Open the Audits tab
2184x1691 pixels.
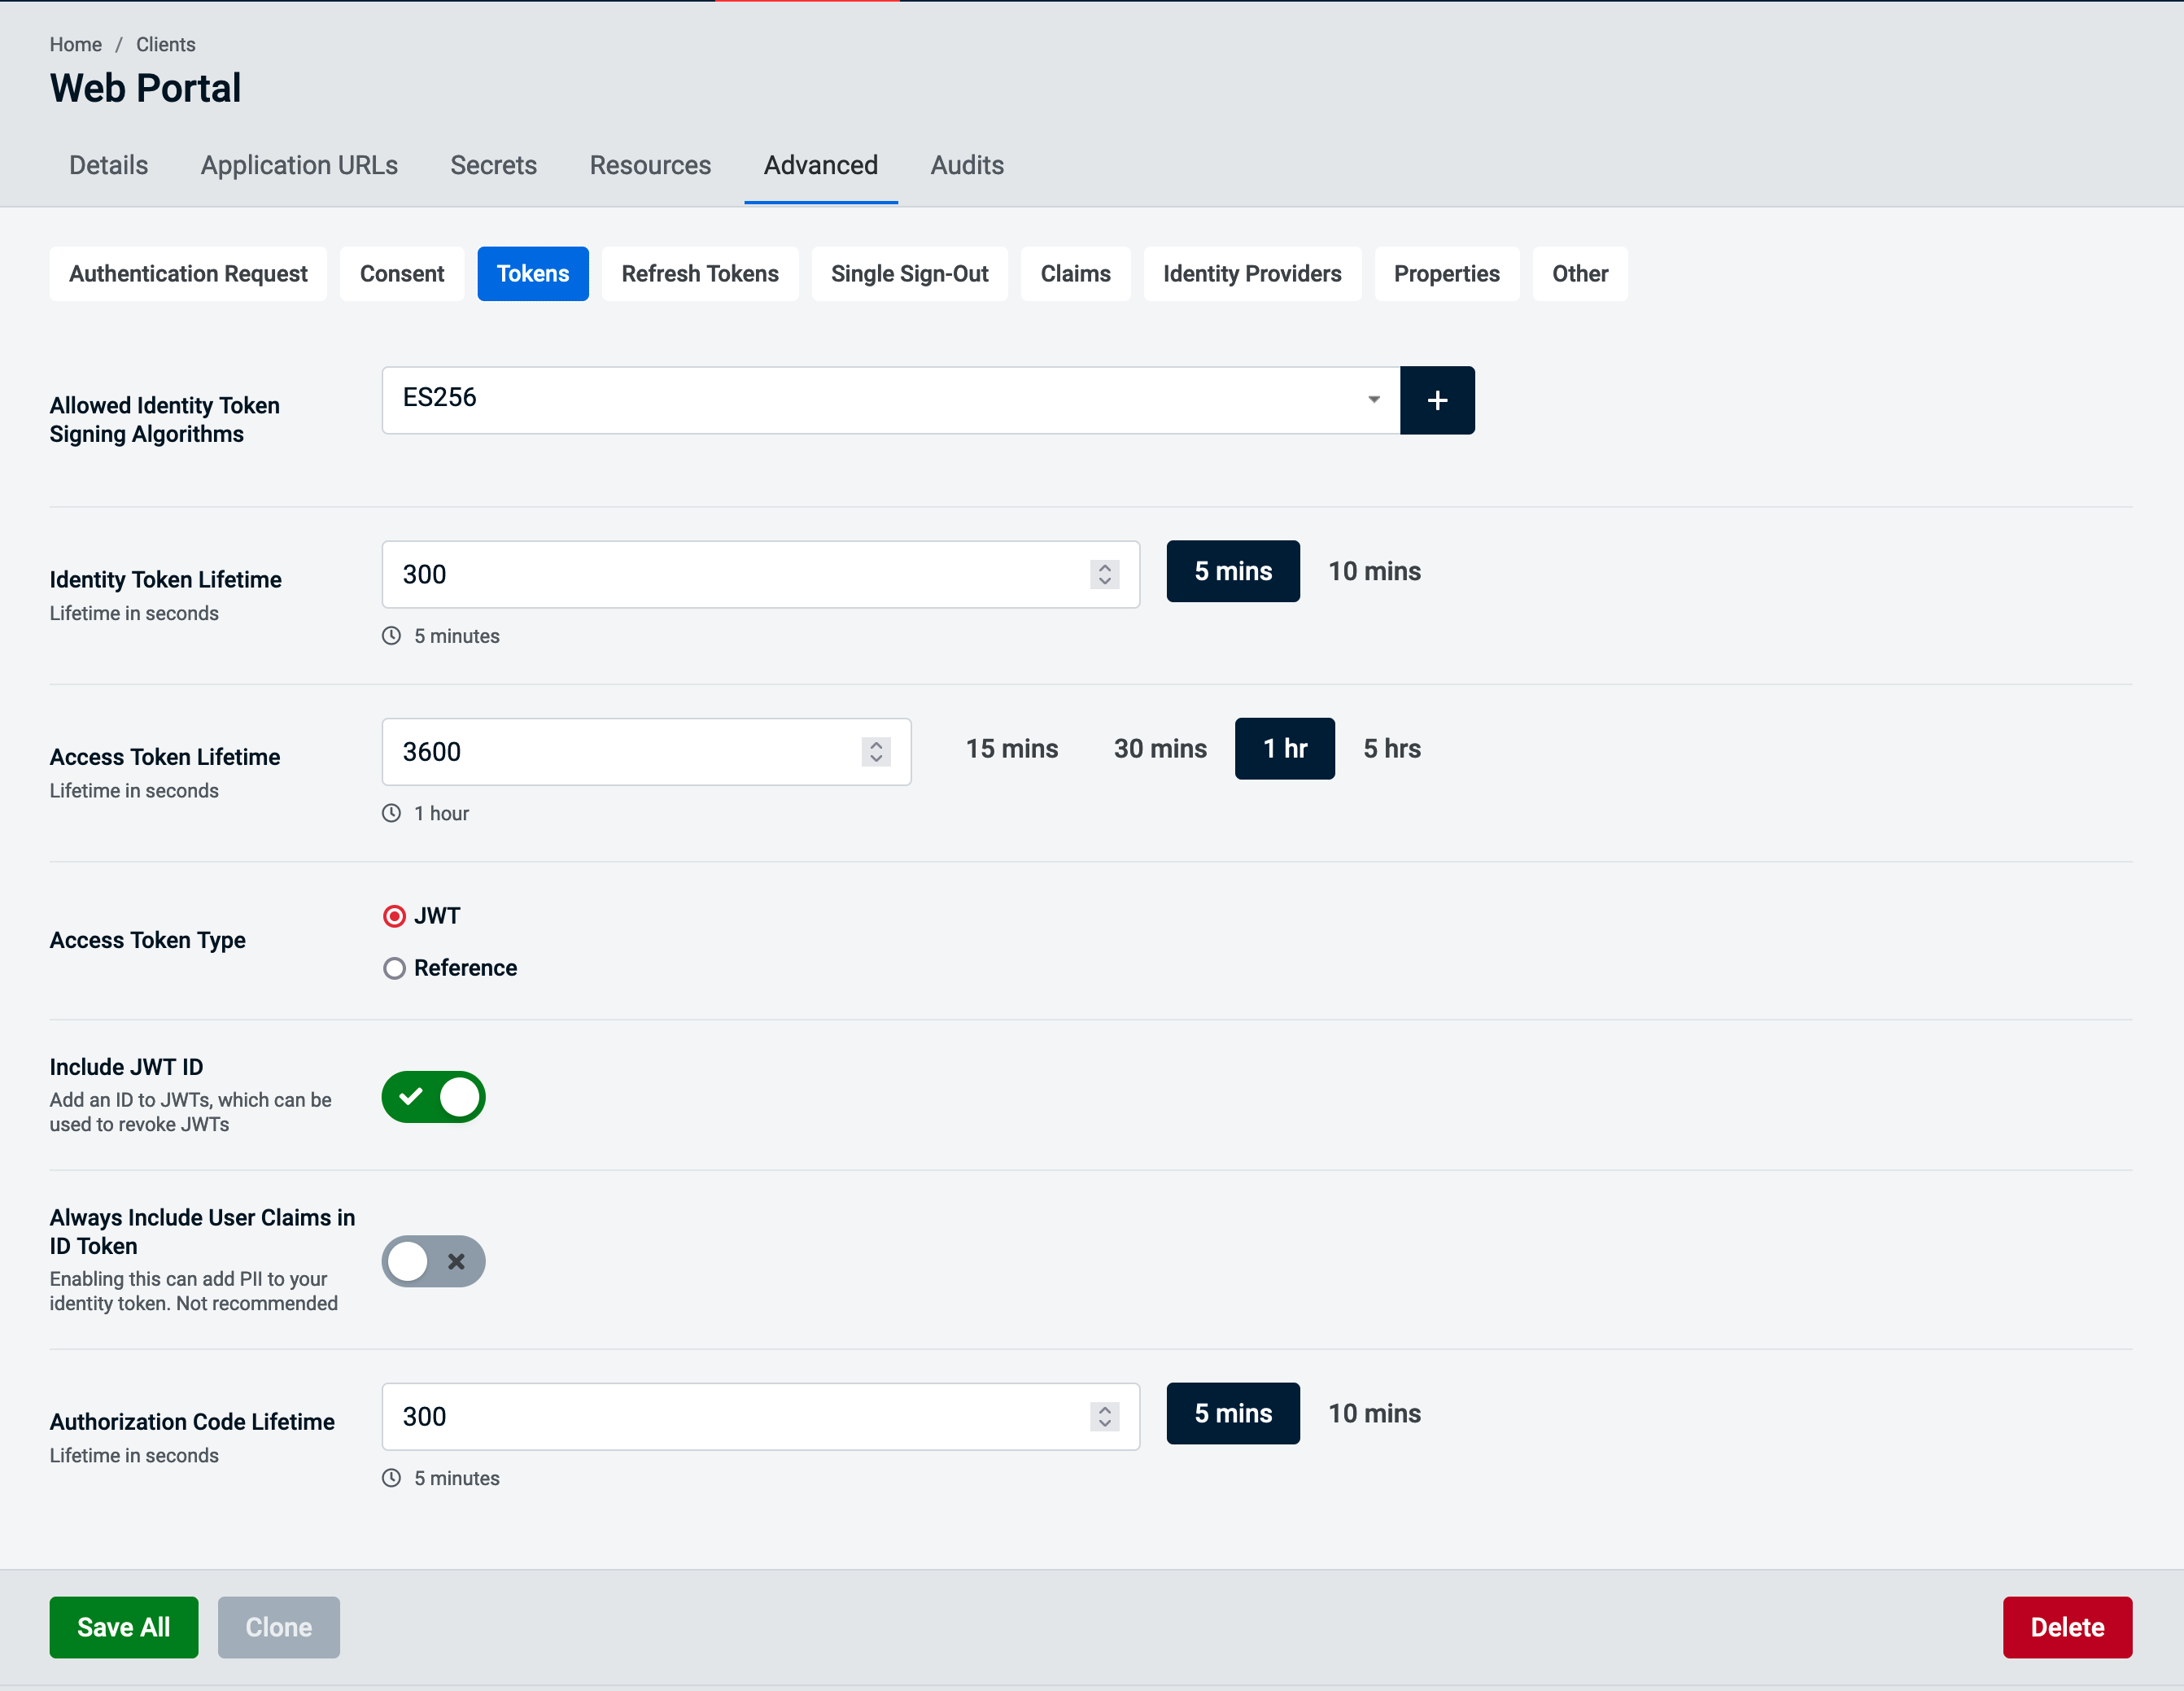[x=966, y=165]
